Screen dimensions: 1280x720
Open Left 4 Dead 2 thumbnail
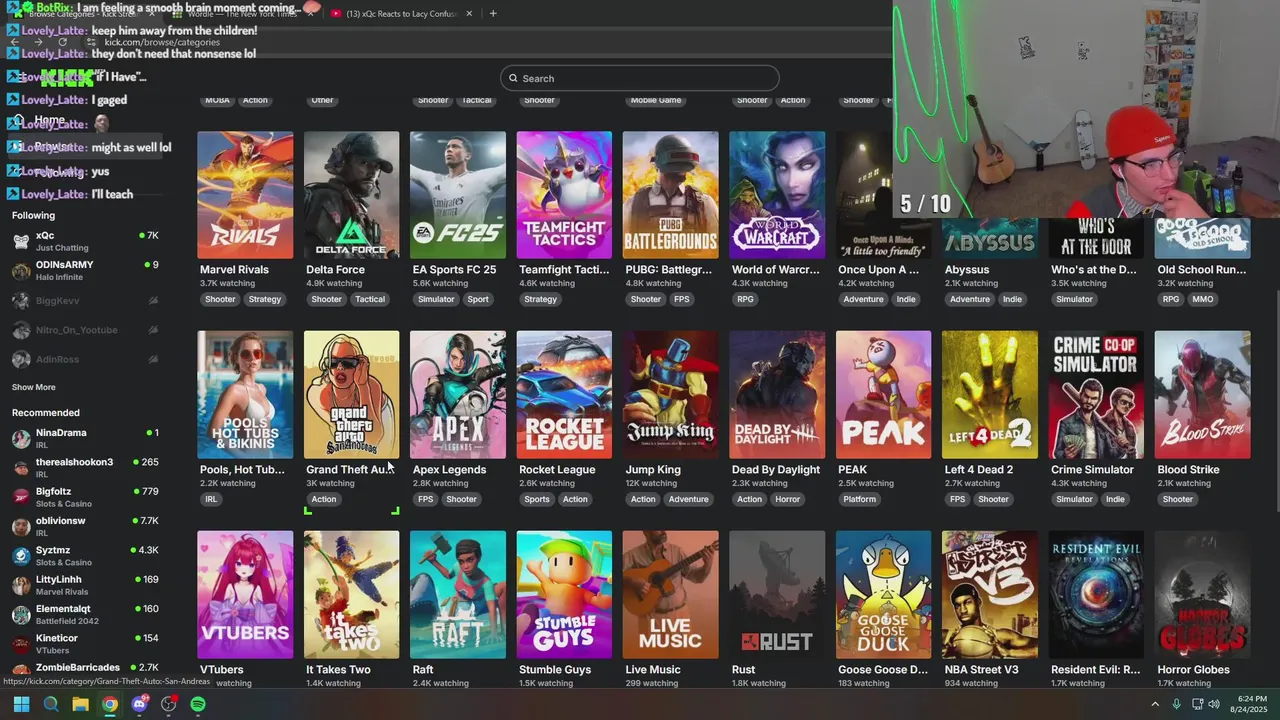[989, 395]
